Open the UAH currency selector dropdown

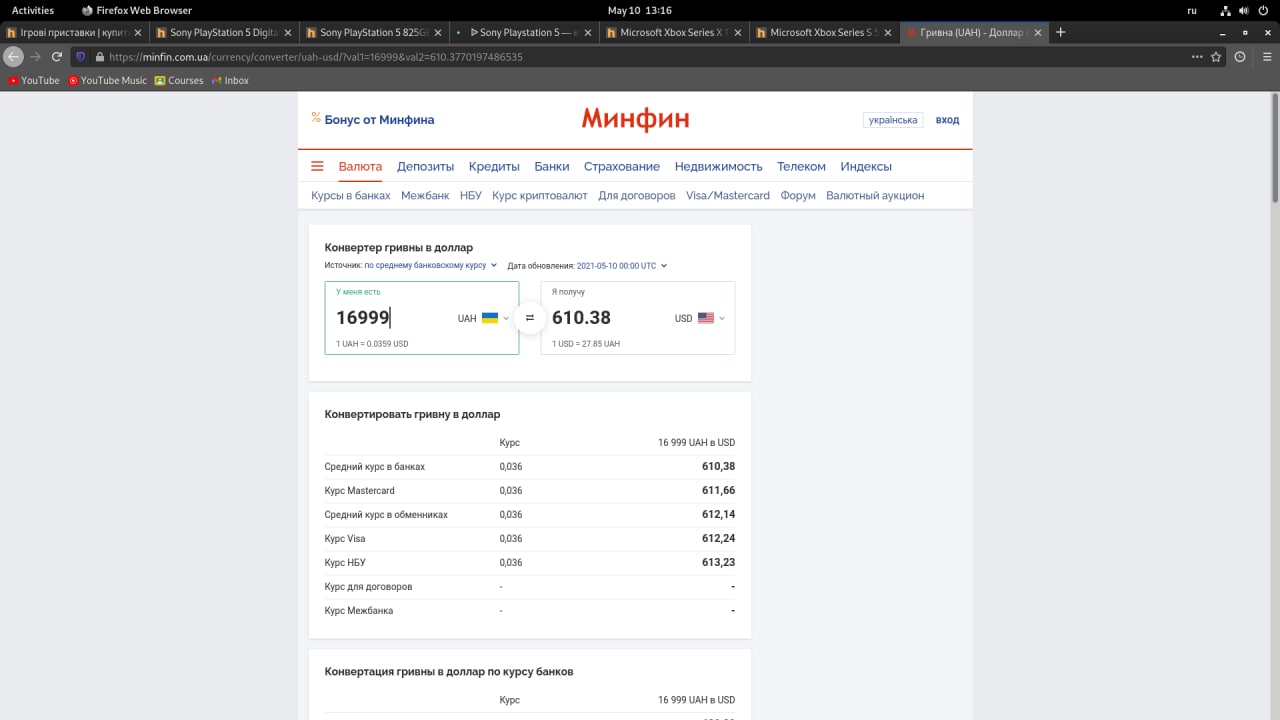click(483, 318)
